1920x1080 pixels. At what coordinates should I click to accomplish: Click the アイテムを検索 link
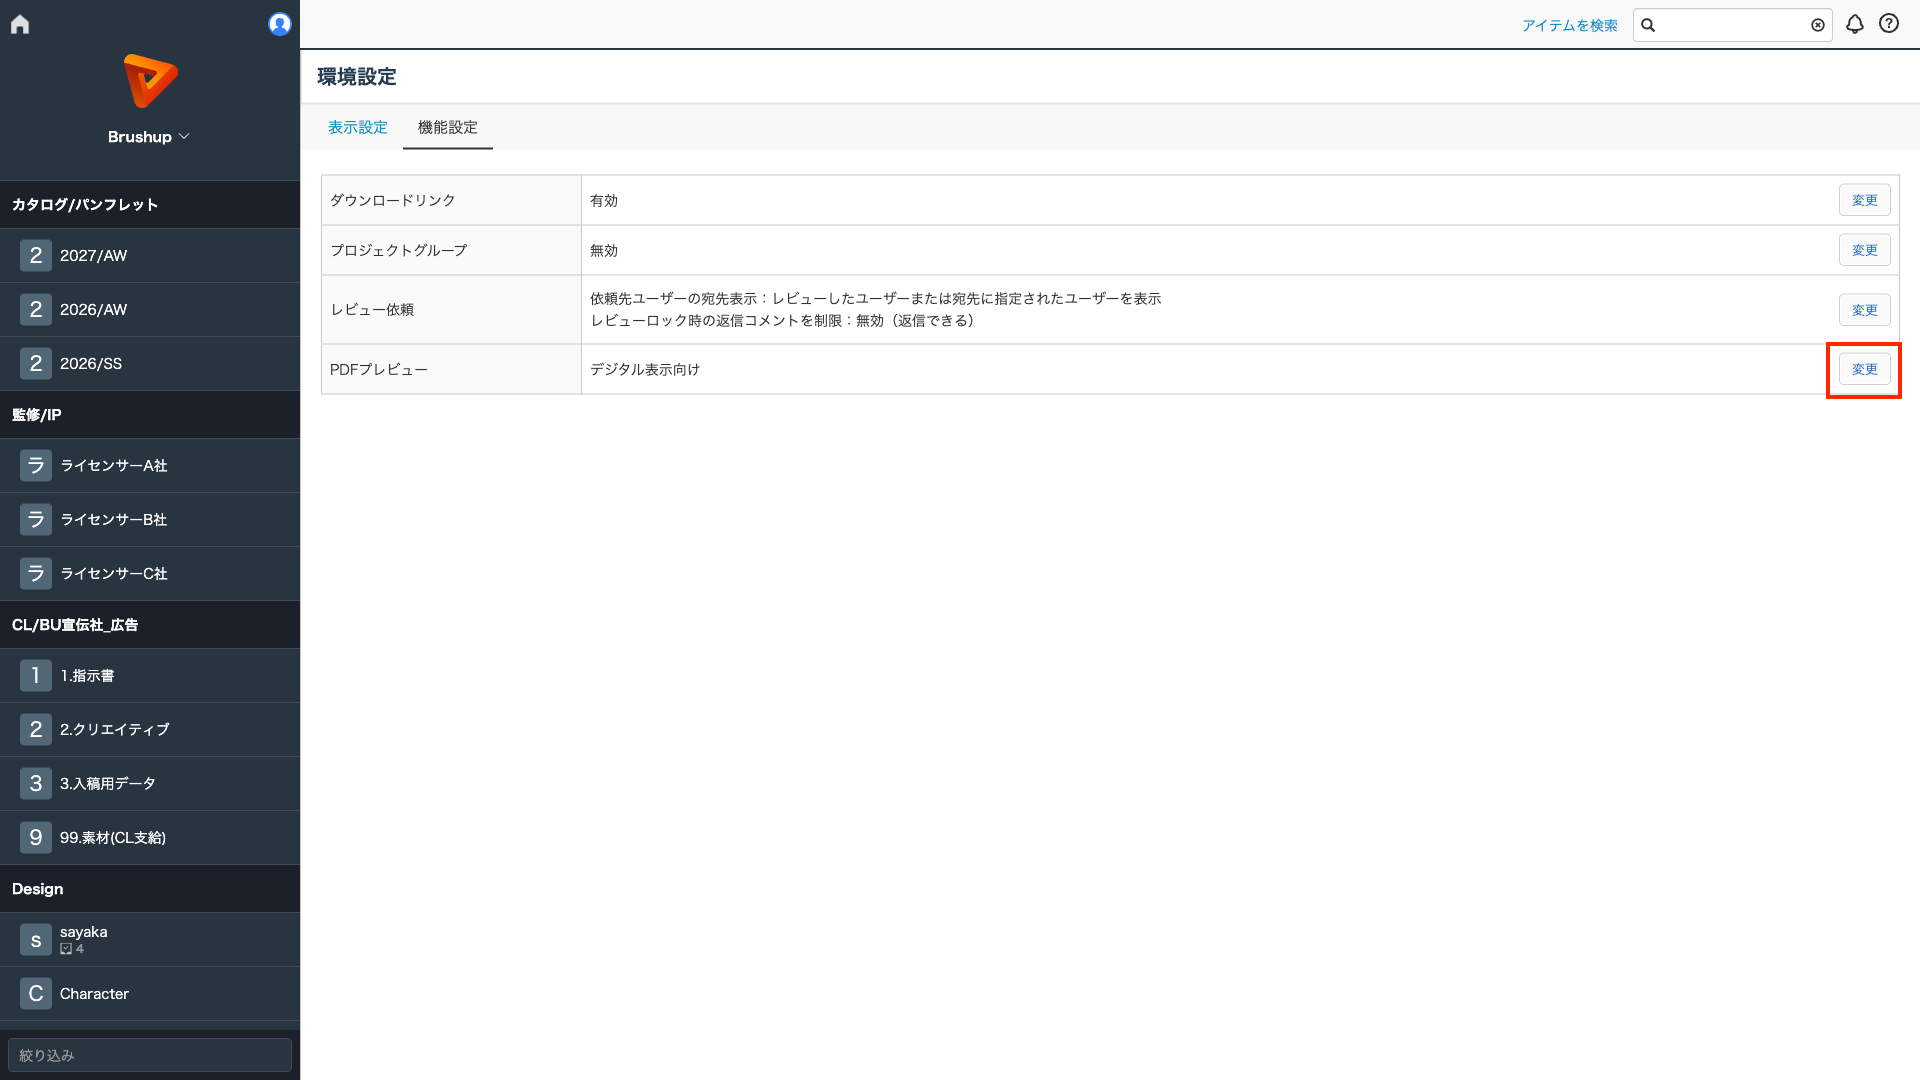click(x=1570, y=25)
